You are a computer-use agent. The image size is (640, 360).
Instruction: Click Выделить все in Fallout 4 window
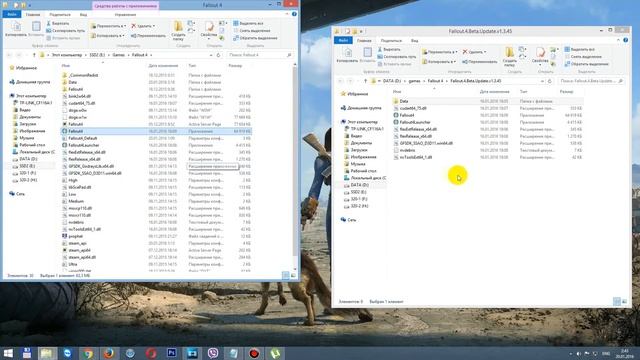249,23
